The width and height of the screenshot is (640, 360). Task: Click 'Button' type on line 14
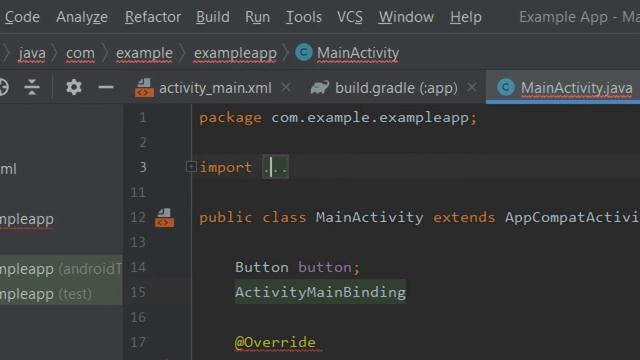262,267
